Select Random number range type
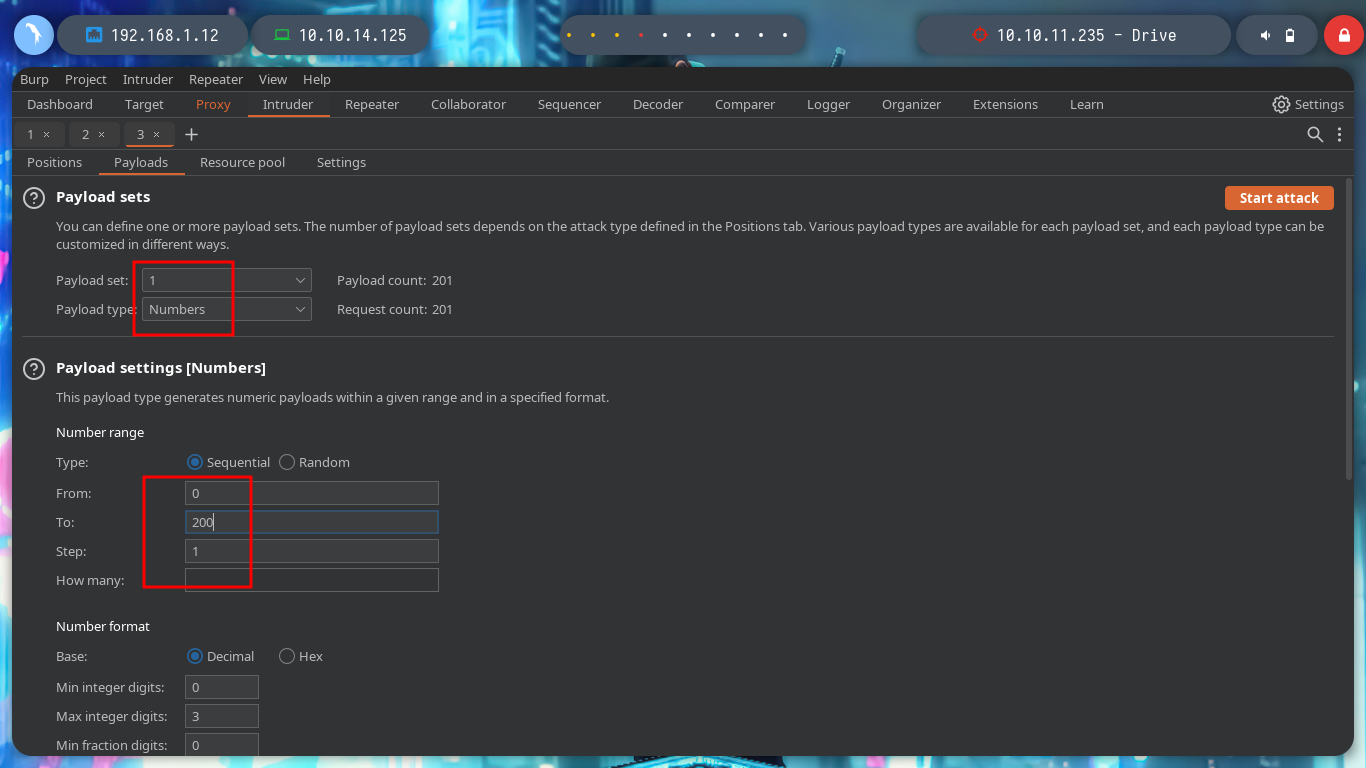This screenshot has height=768, width=1366. [287, 462]
